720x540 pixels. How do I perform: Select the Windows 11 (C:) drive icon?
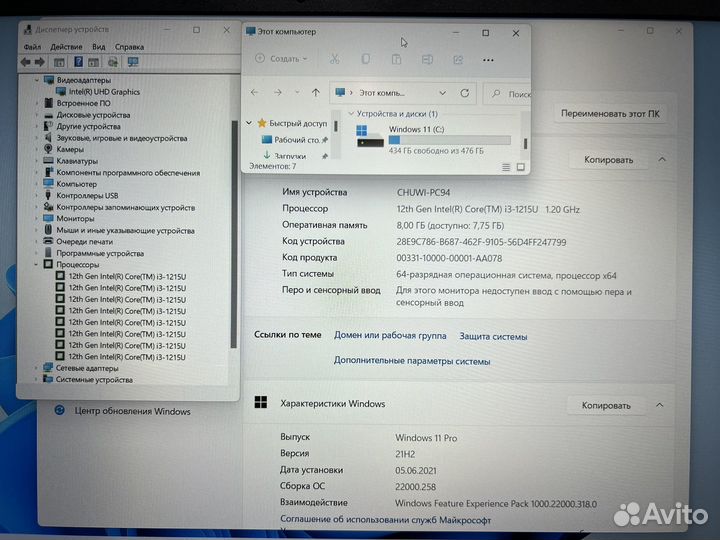pyautogui.click(x=370, y=136)
